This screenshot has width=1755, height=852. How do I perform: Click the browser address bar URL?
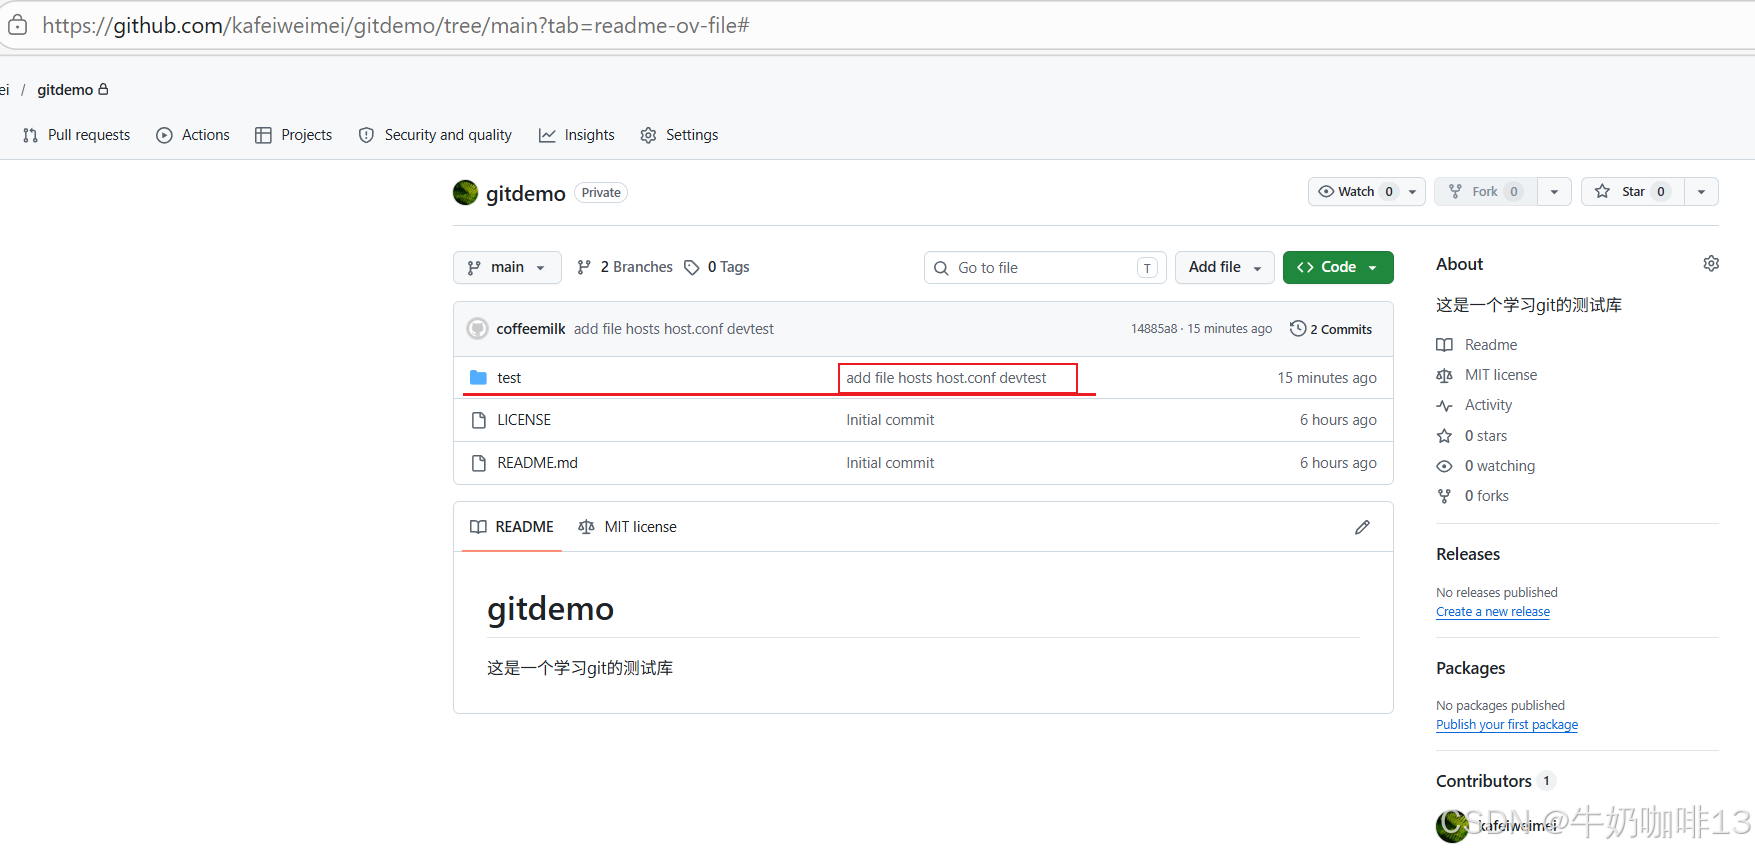(x=396, y=26)
